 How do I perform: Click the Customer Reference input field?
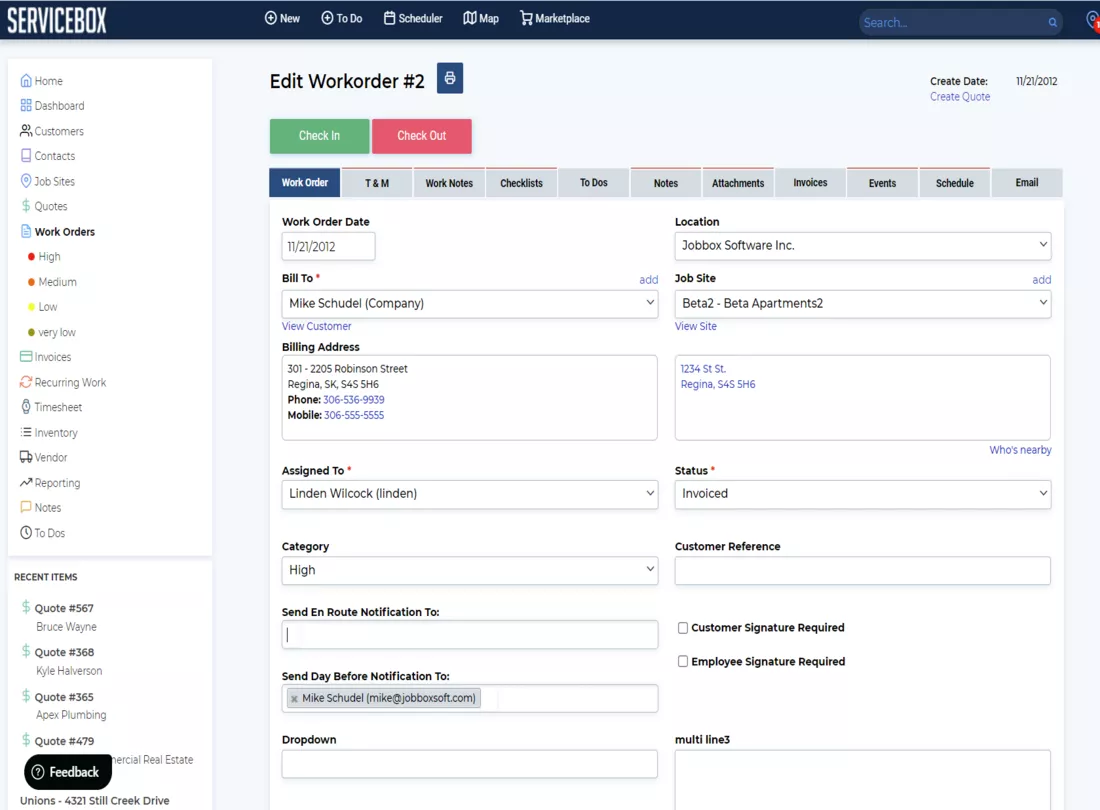pos(863,571)
